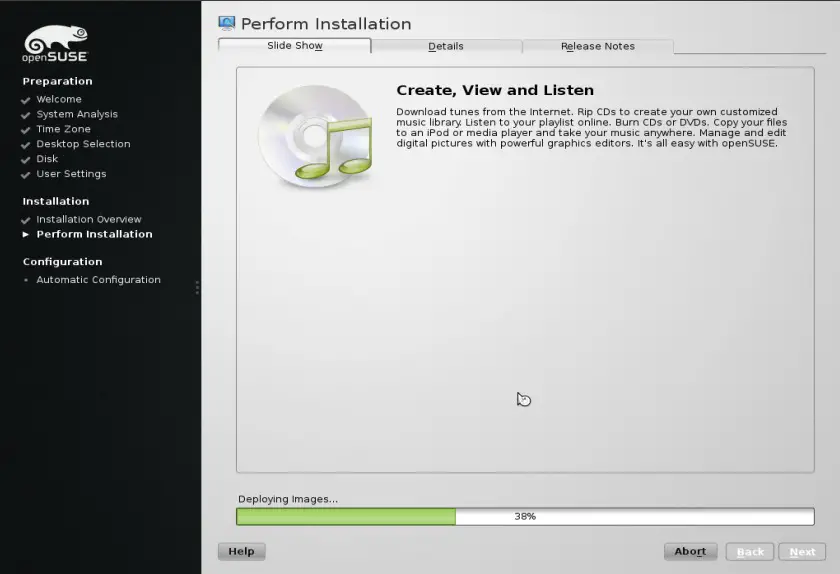The image size is (840, 574).
Task: Click the checkmark beside Time Zone
Action: (25, 130)
